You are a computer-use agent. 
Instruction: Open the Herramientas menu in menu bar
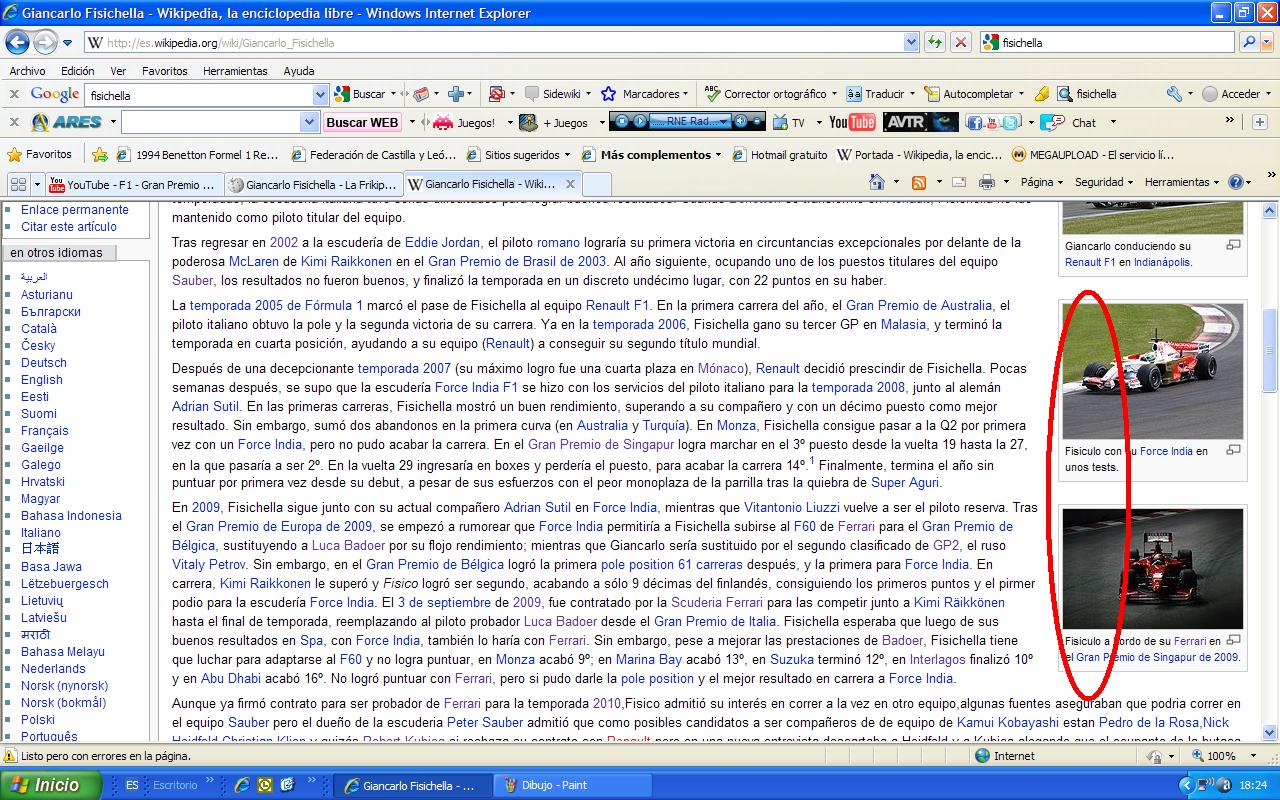[235, 71]
